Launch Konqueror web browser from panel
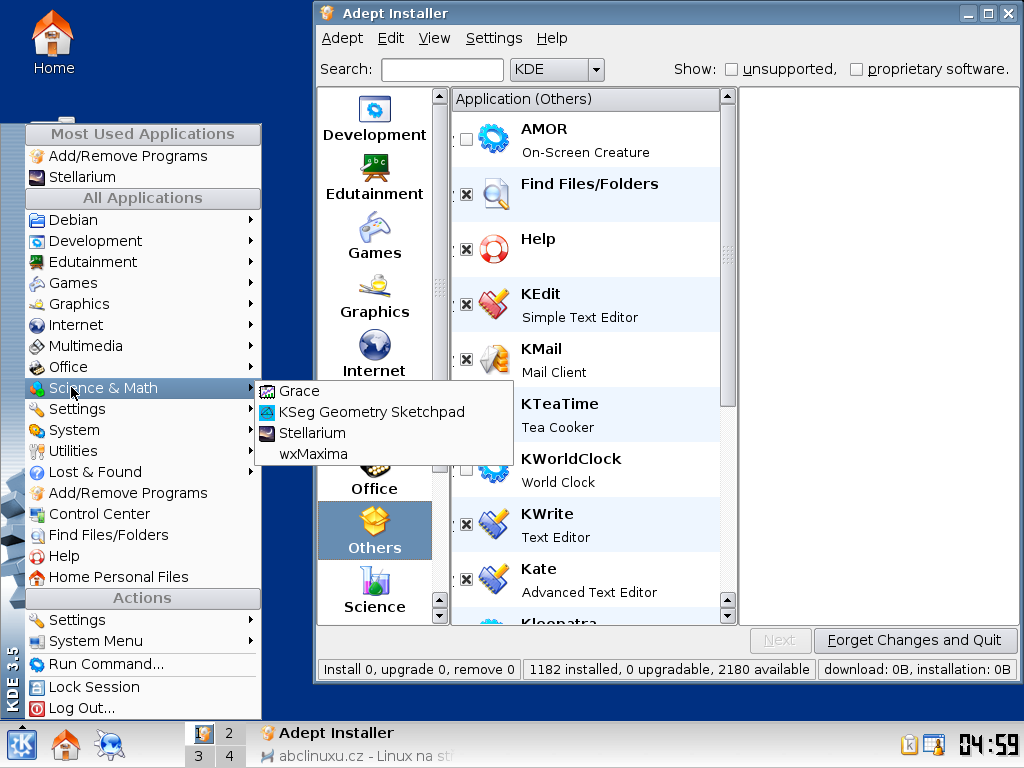 click(109, 744)
